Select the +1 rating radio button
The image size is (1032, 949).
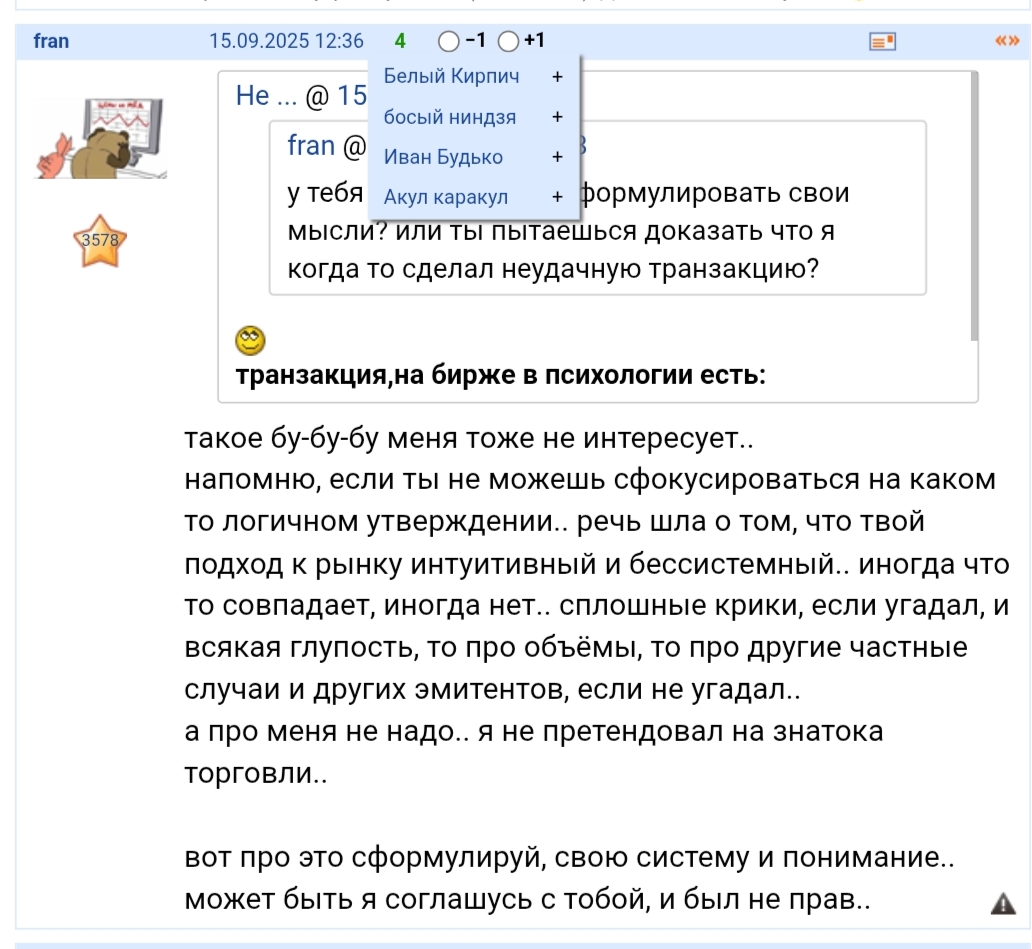(x=508, y=41)
